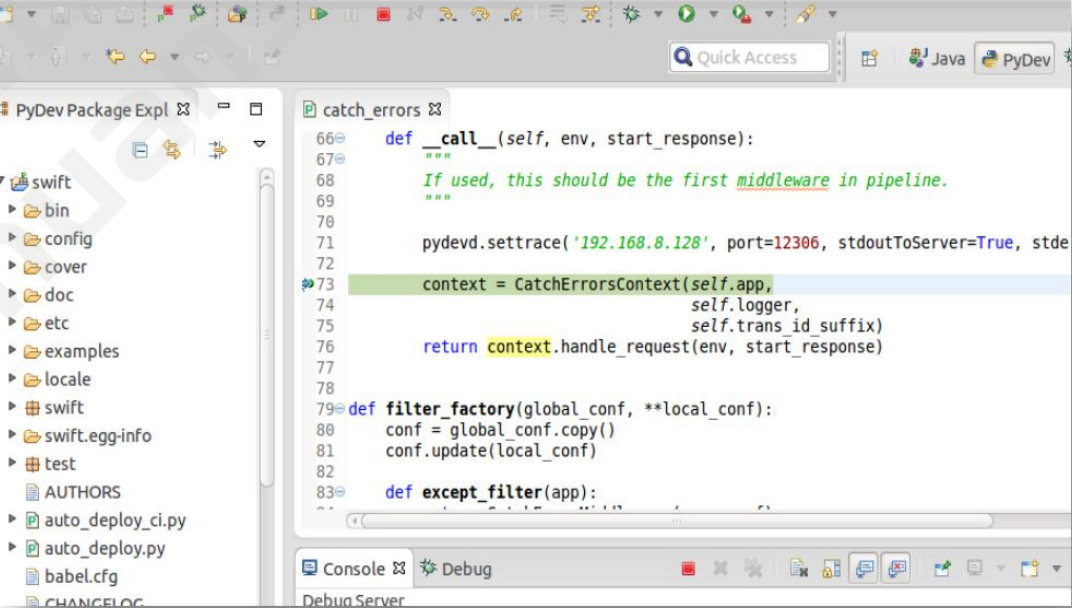Open the Run launch dropdown arrow
This screenshot has height=608, width=1072.
tap(713, 14)
